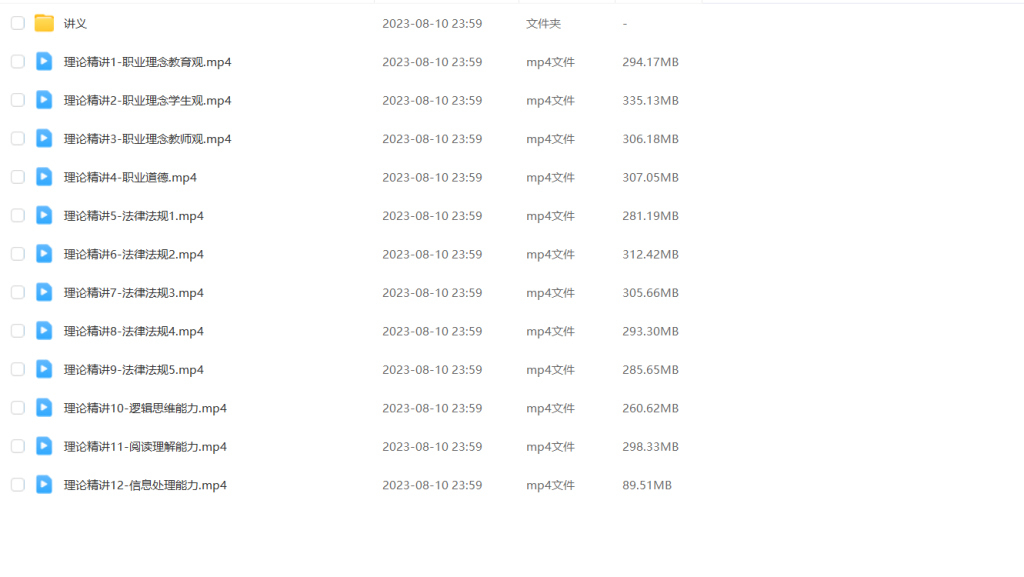
Task: Select checkbox for 理论精讲2-职业理念学生观.mp4
Action: [18, 101]
